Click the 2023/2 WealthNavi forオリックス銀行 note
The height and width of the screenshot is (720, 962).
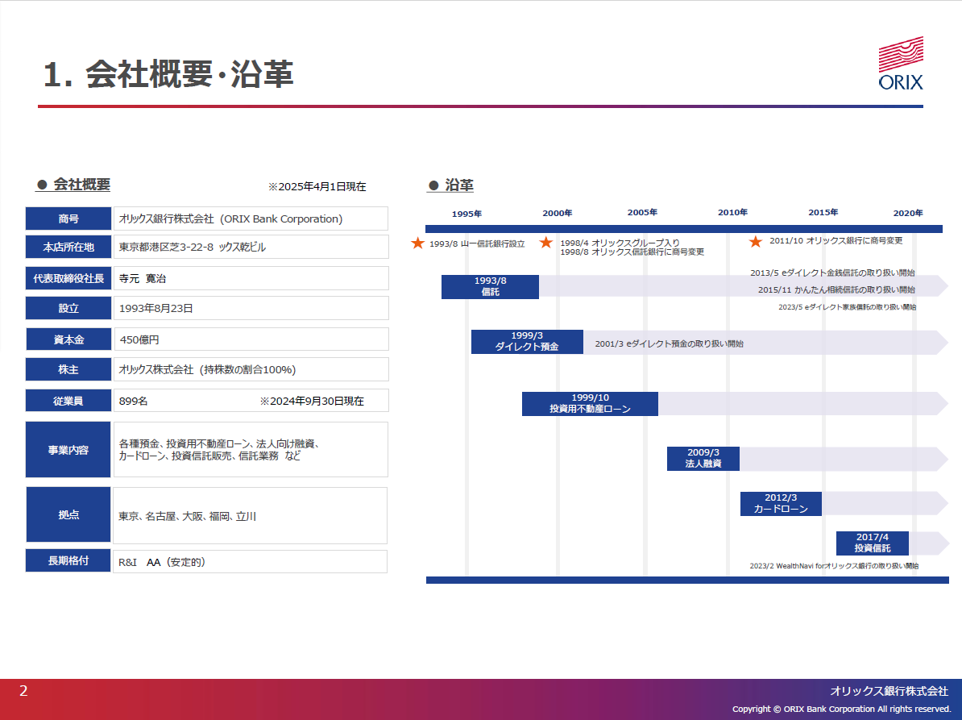[x=834, y=566]
